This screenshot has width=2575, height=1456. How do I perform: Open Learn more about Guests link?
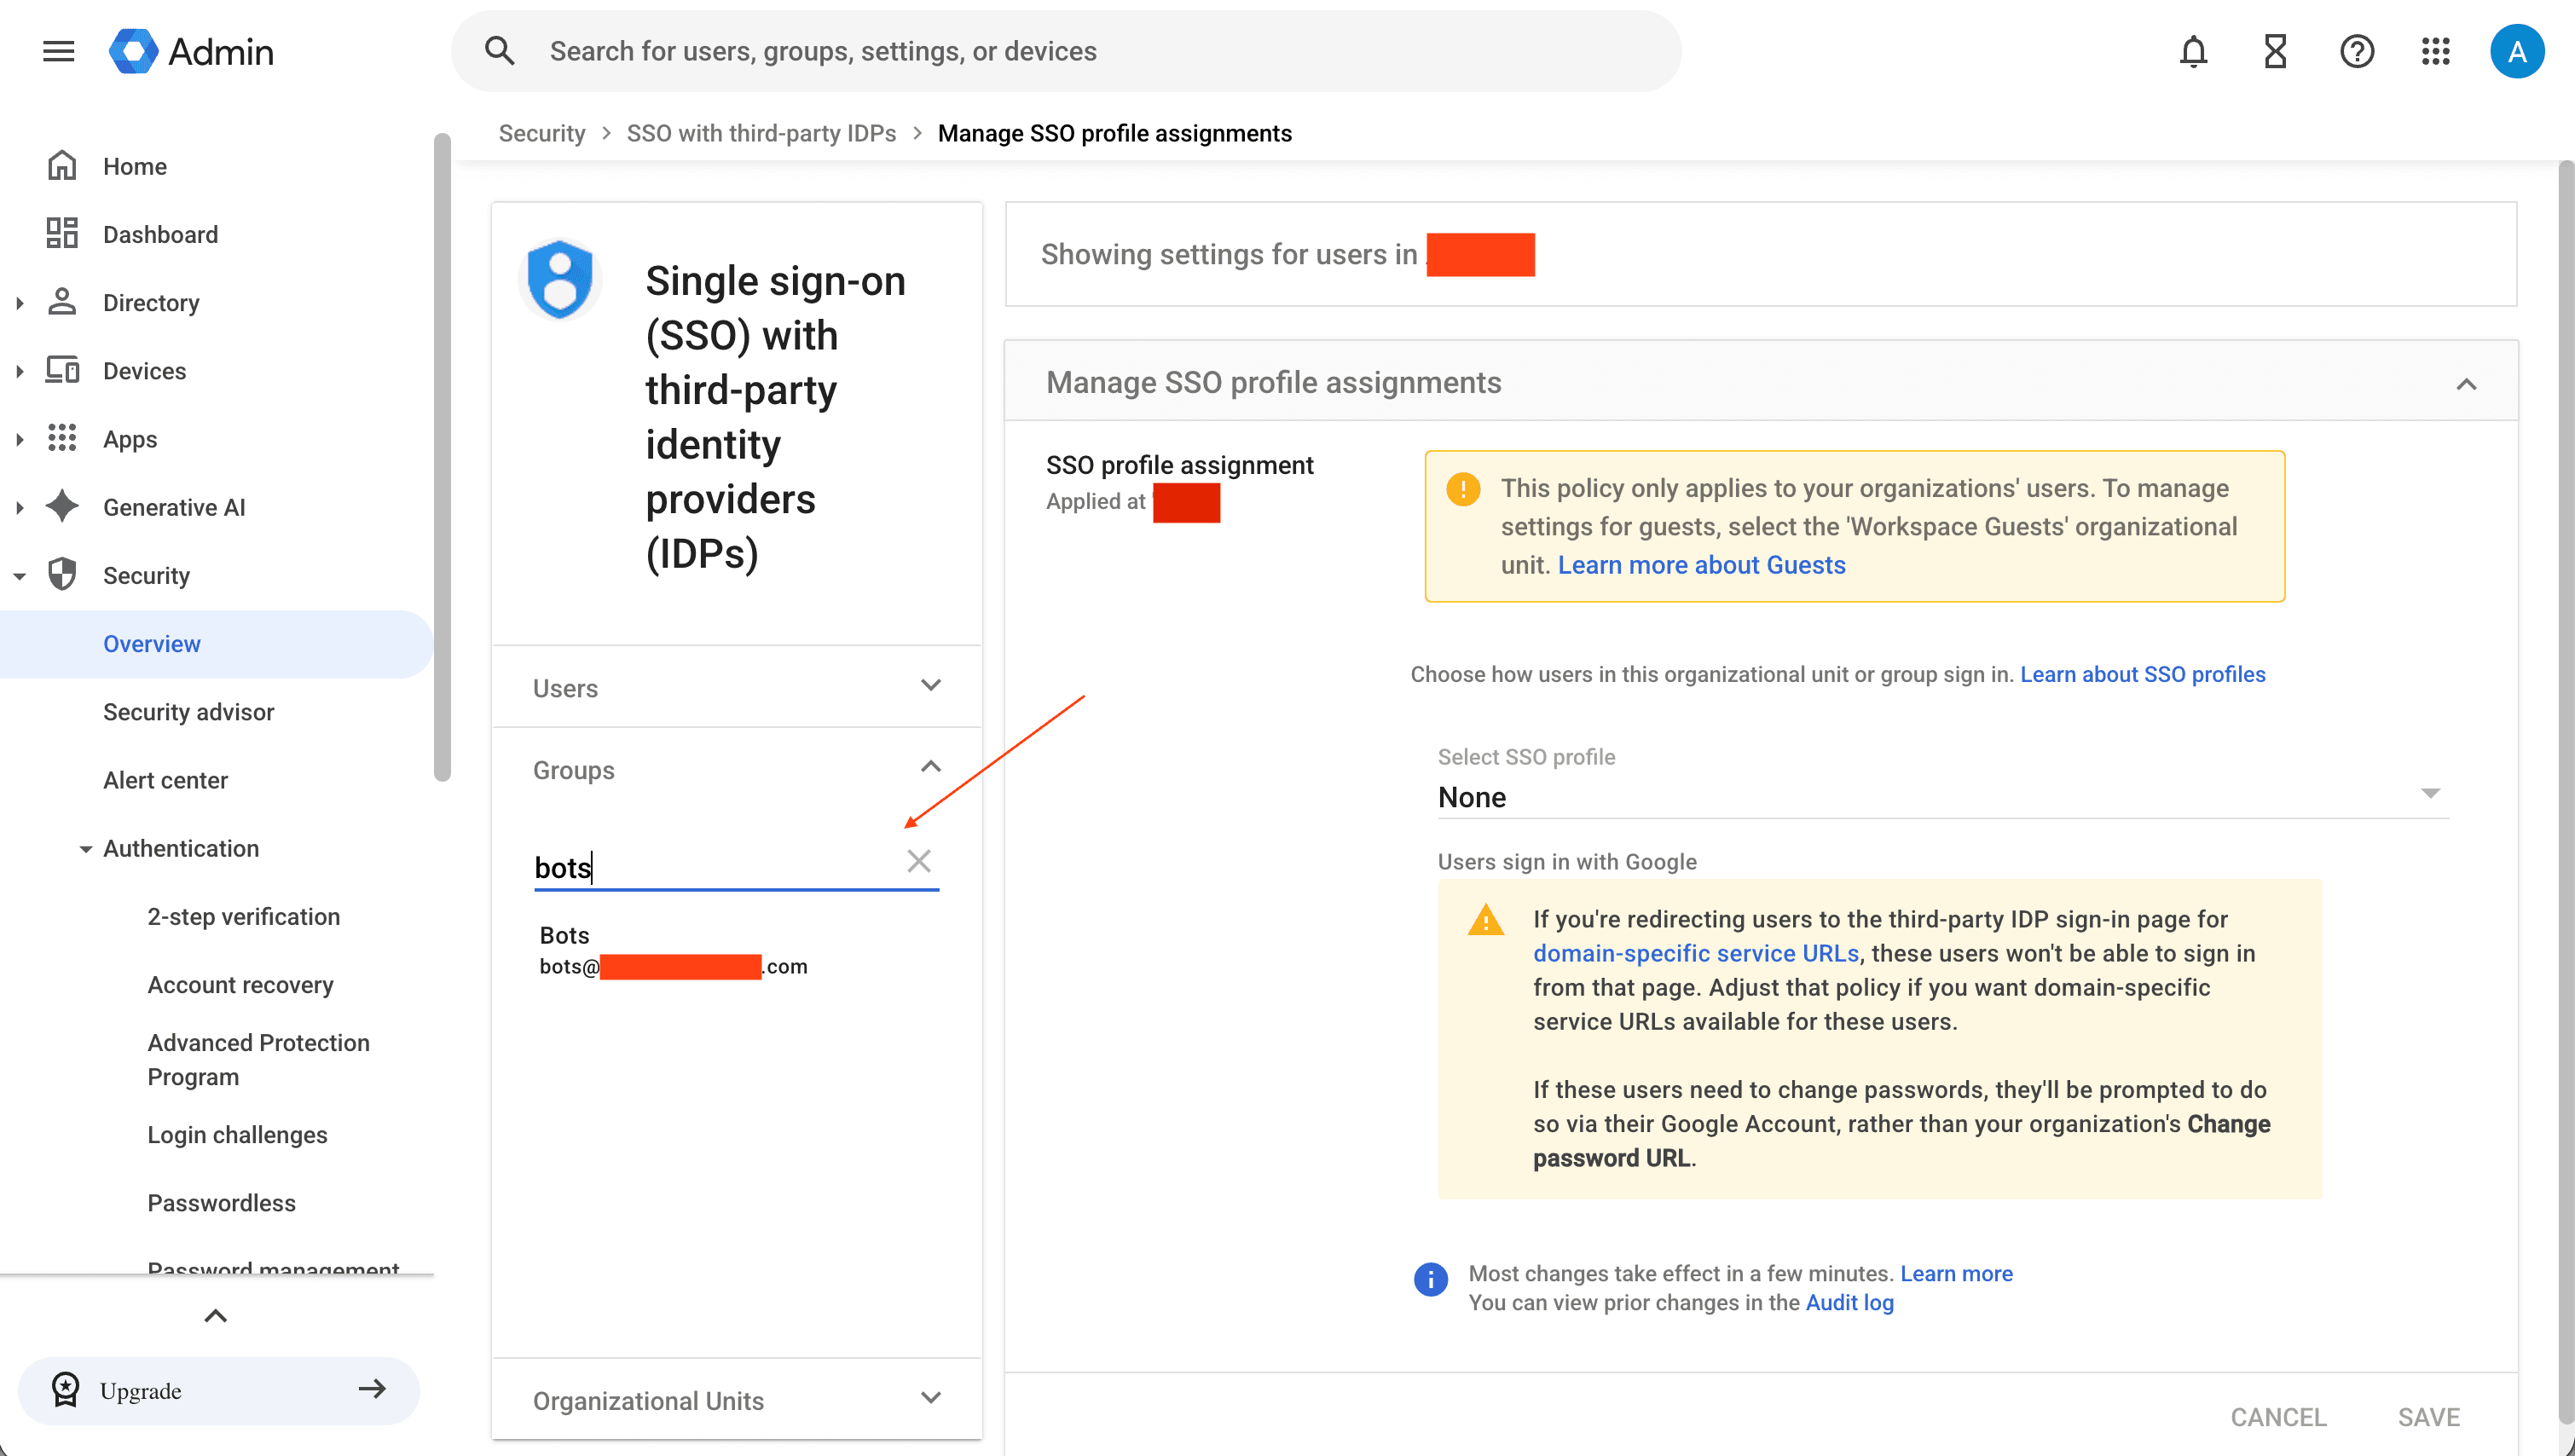coord(1701,565)
